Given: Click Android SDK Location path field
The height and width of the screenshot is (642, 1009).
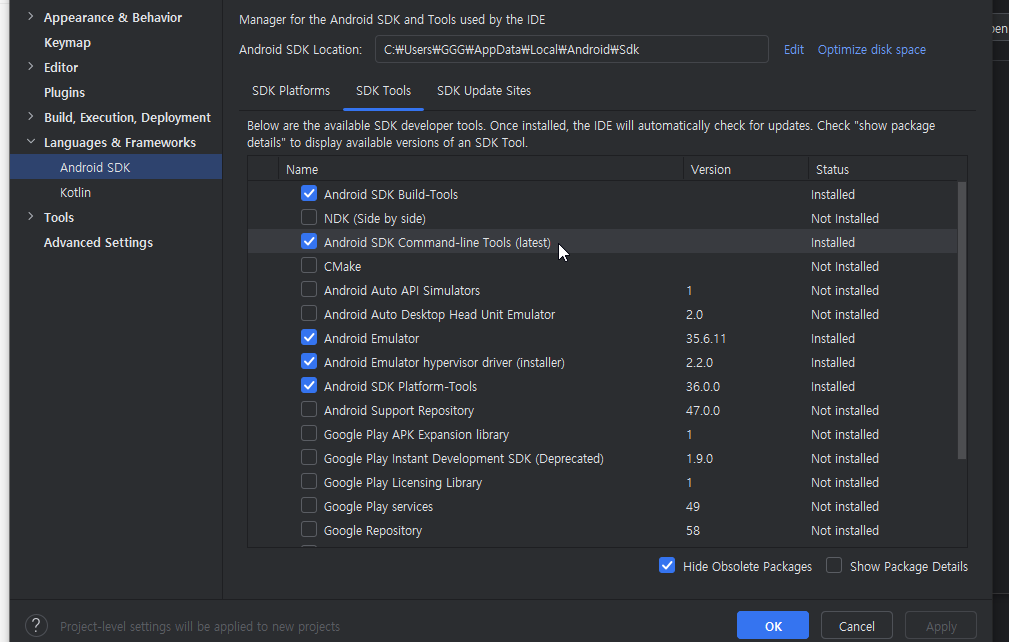Looking at the screenshot, I should pos(571,50).
